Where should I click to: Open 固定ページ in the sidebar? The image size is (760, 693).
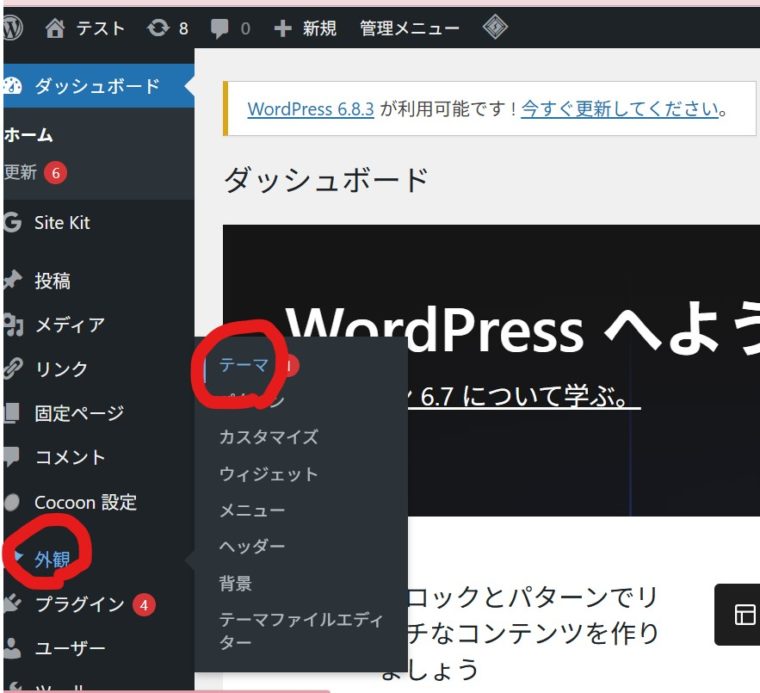click(x=79, y=412)
